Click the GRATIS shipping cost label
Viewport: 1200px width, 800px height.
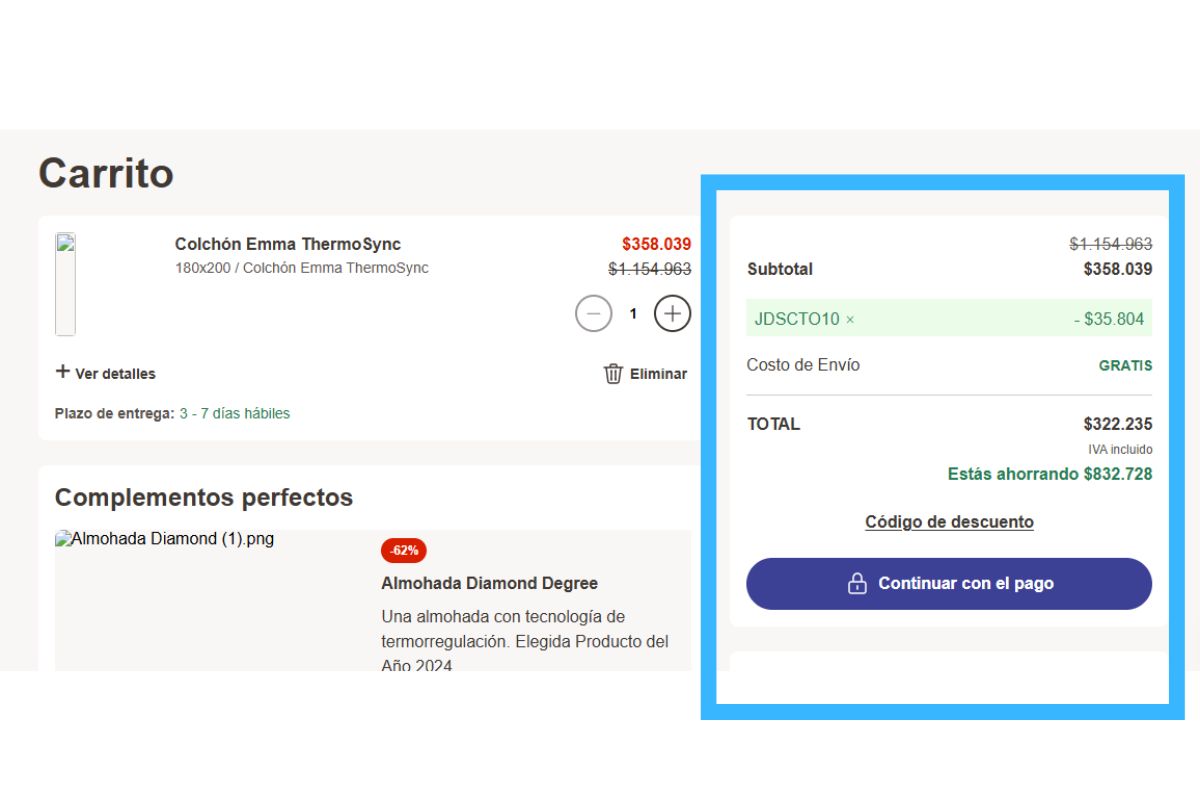pyautogui.click(x=1125, y=366)
